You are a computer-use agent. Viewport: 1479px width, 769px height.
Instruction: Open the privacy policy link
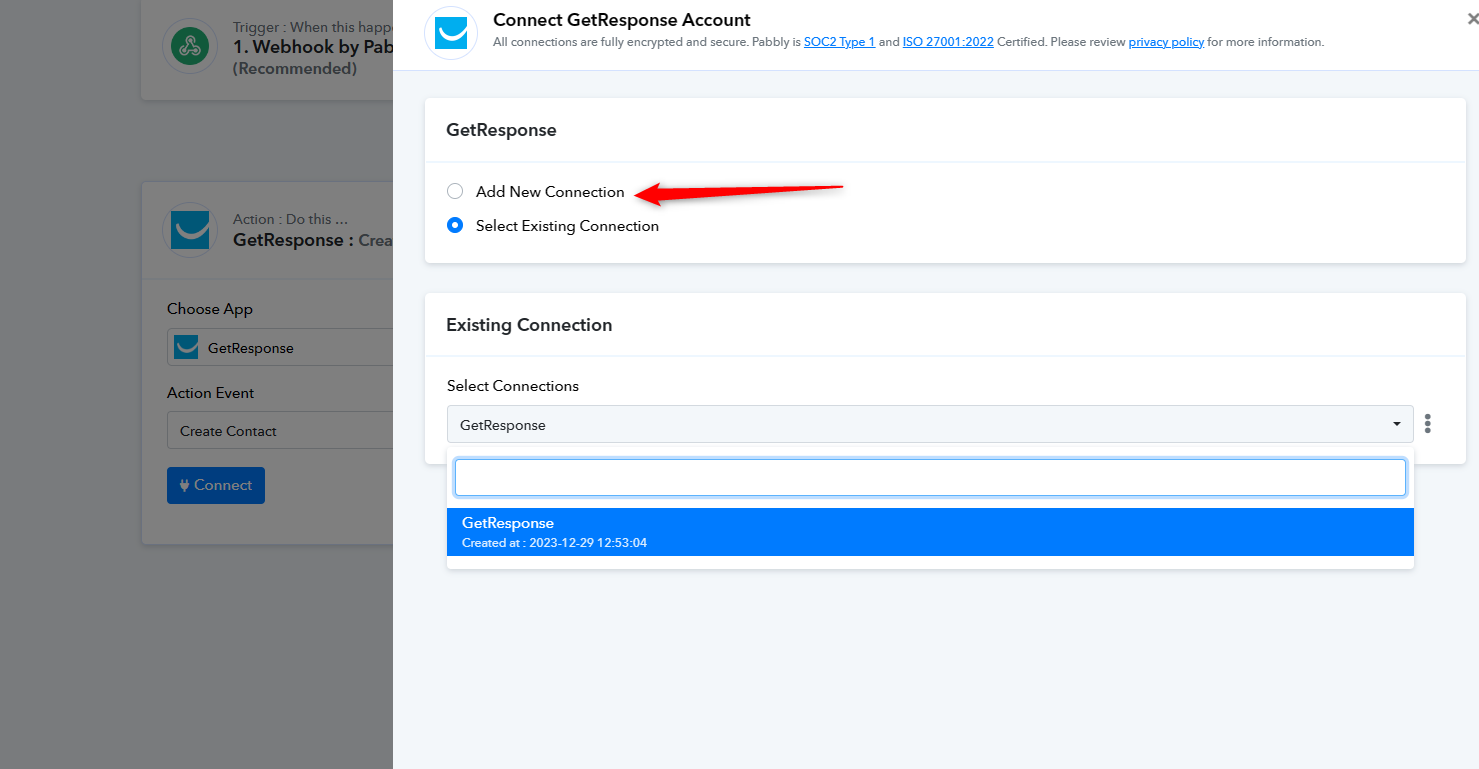[1166, 42]
